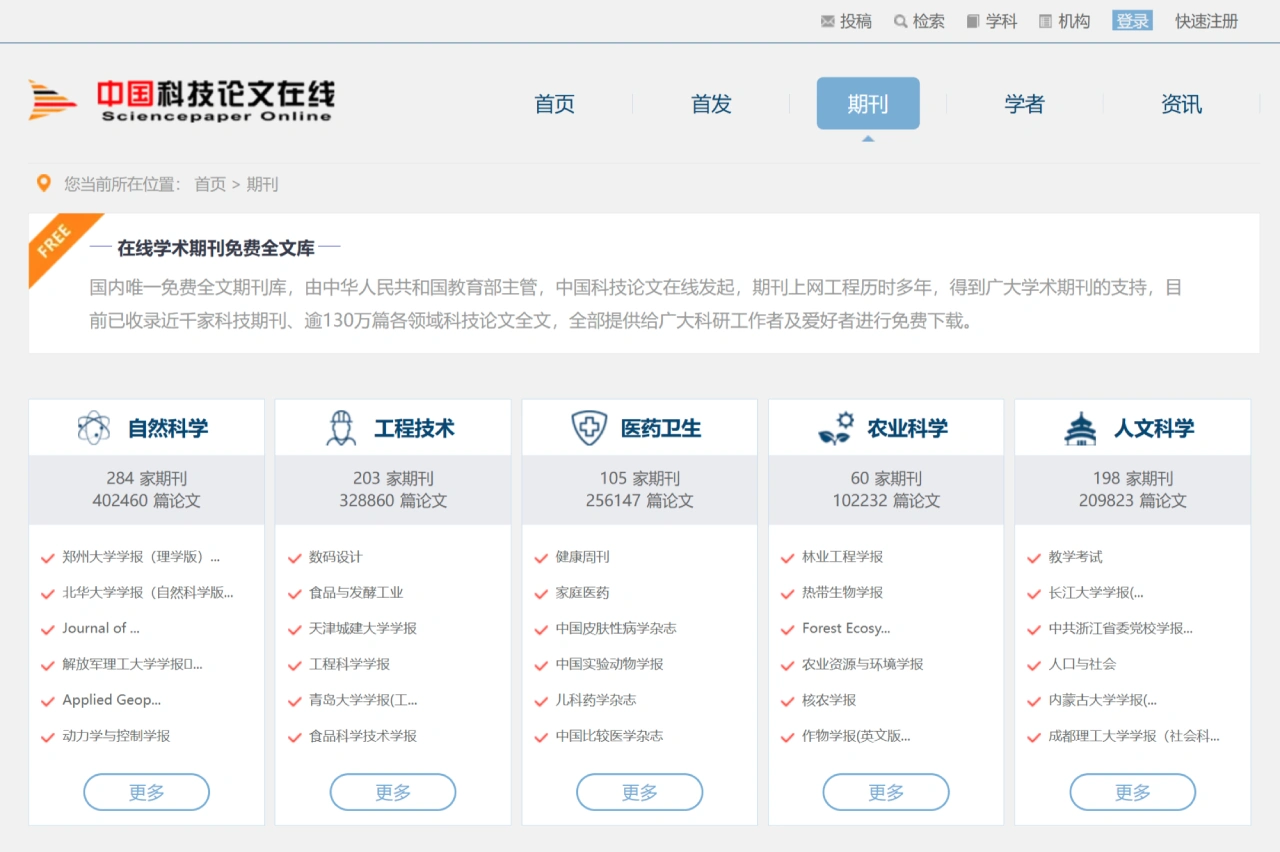Click 更多 under 自然科学

click(146, 792)
